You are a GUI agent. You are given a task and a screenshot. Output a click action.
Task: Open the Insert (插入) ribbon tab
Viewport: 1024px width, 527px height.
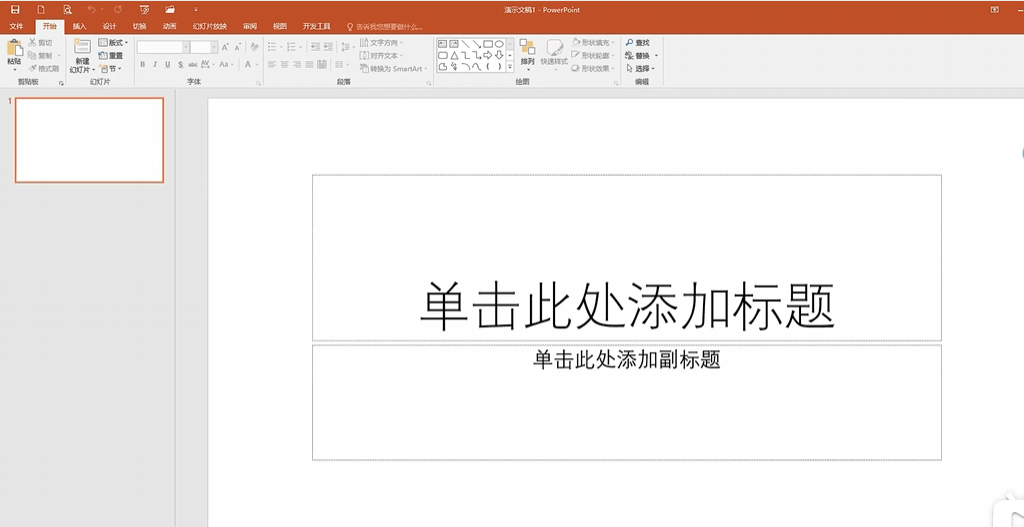tap(79, 26)
